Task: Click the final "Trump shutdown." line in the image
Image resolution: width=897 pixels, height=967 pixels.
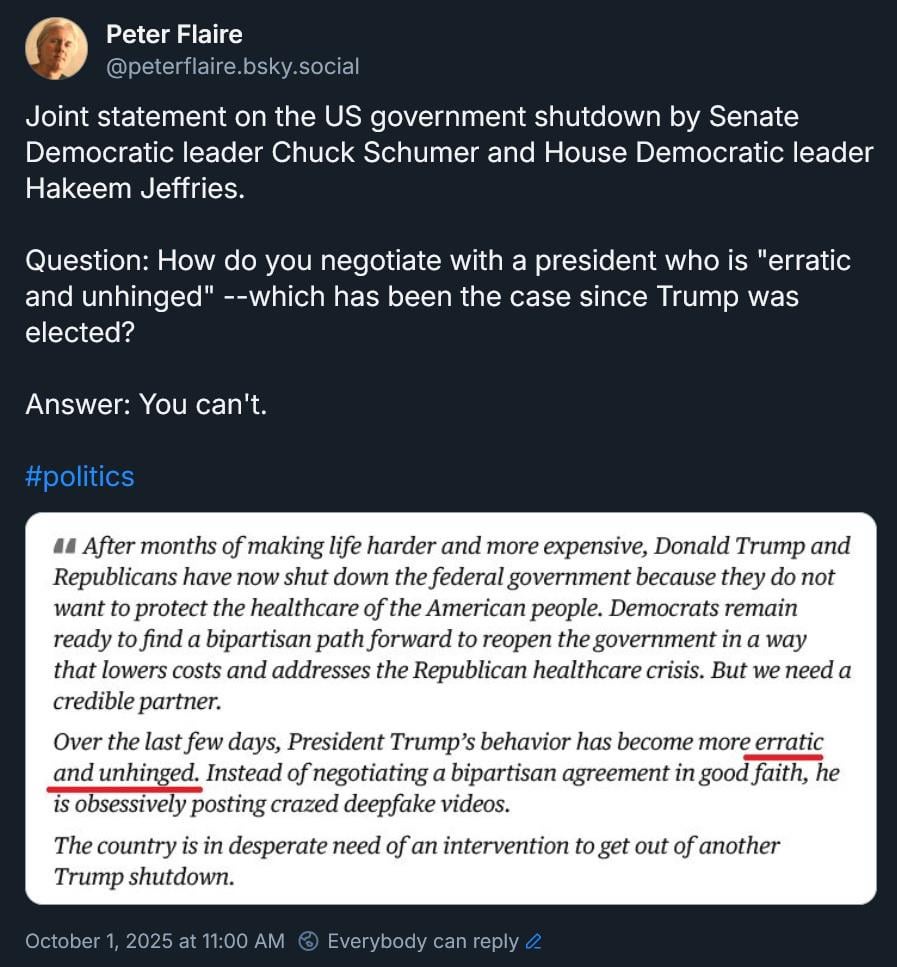Action: [143, 877]
